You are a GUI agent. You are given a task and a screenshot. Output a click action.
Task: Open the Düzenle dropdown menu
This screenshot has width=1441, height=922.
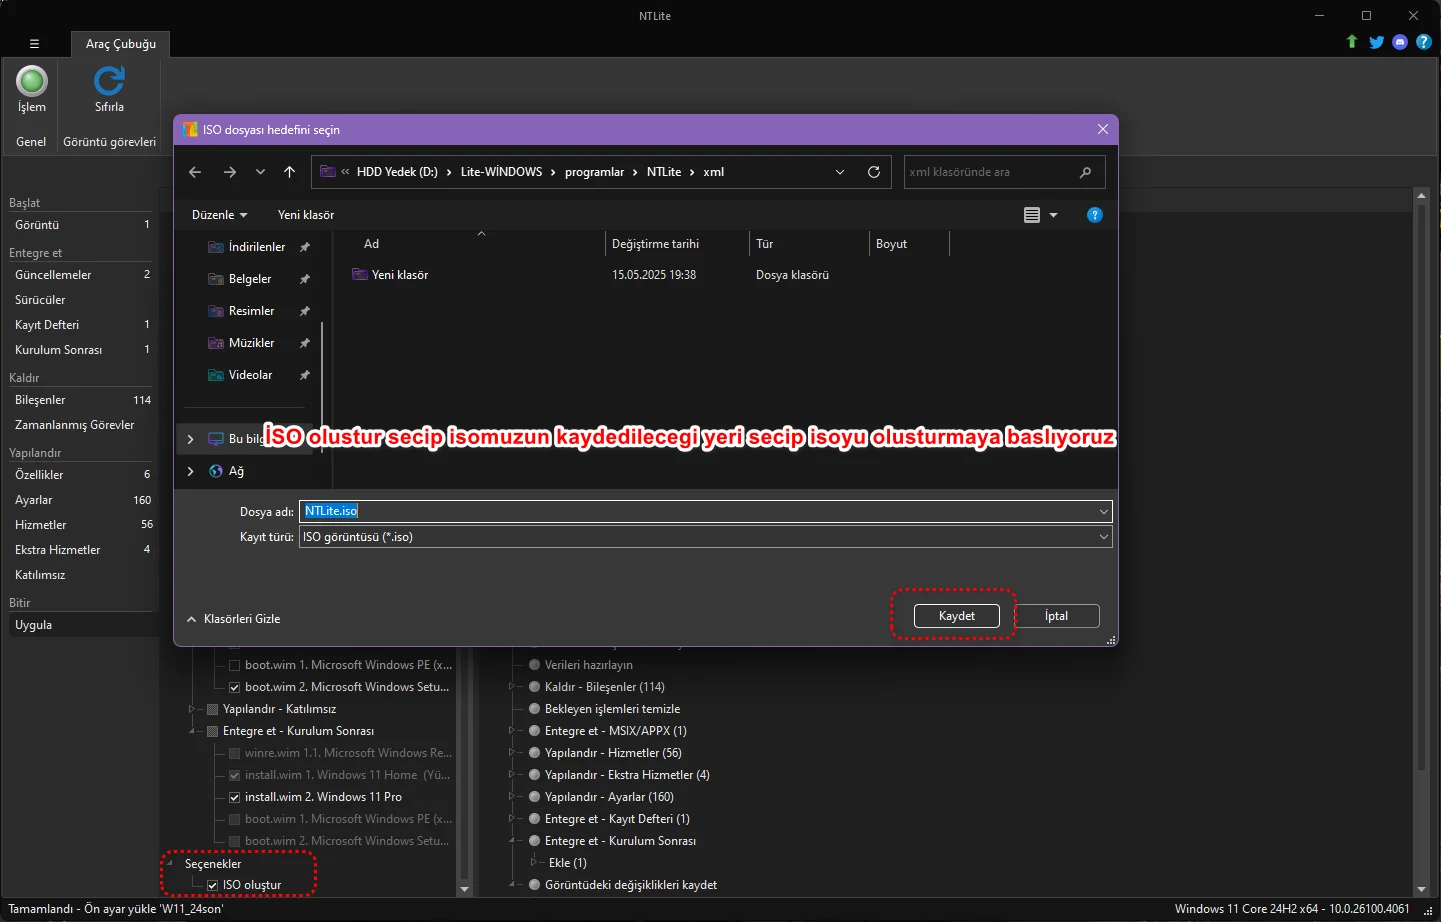click(219, 215)
